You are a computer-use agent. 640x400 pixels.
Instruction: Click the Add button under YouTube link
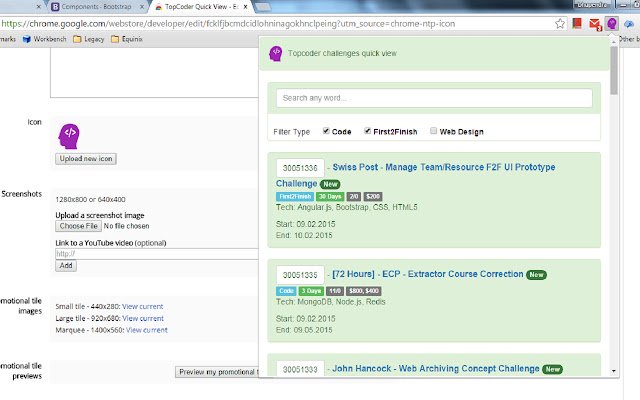(66, 266)
